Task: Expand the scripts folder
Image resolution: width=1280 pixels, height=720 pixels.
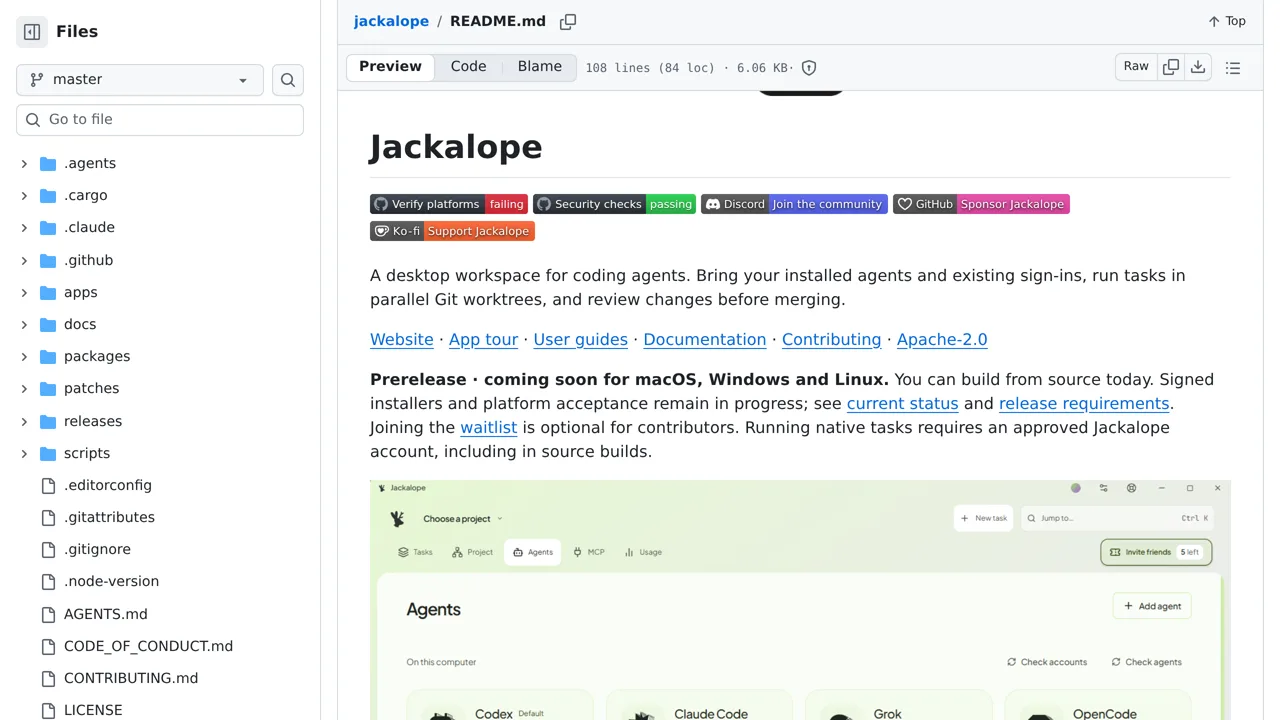Action: coord(24,454)
